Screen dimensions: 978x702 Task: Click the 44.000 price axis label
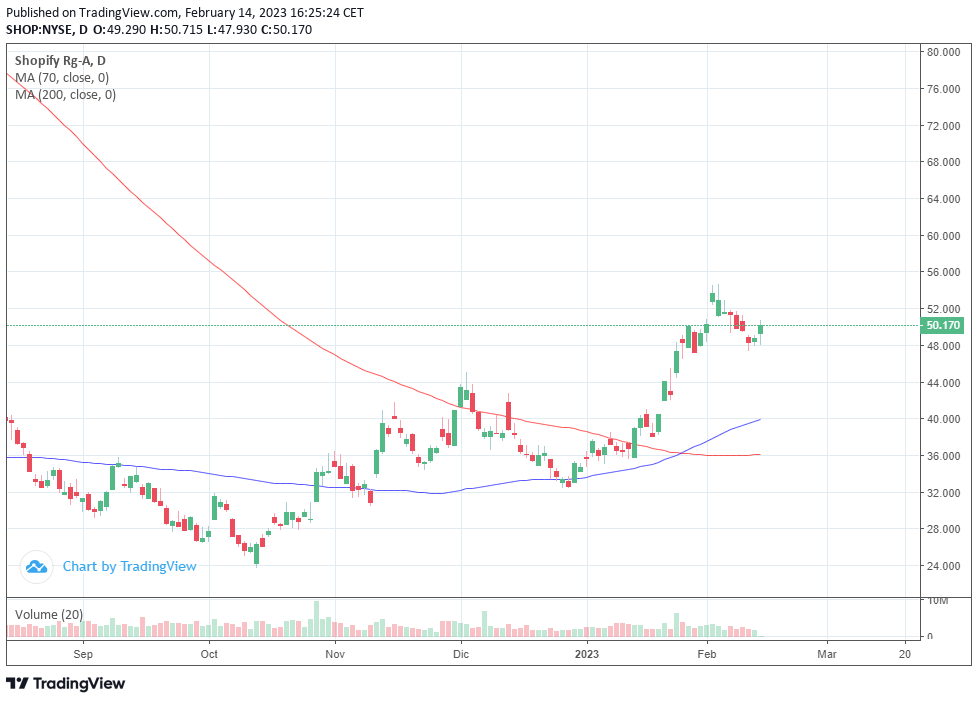[943, 383]
